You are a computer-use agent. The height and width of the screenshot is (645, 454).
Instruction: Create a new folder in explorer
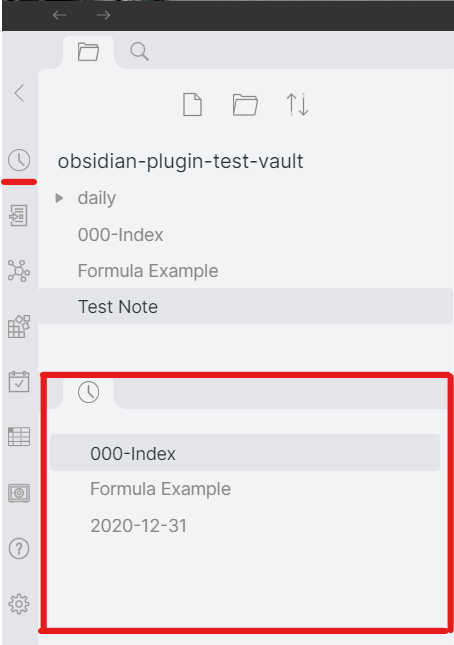click(x=245, y=104)
